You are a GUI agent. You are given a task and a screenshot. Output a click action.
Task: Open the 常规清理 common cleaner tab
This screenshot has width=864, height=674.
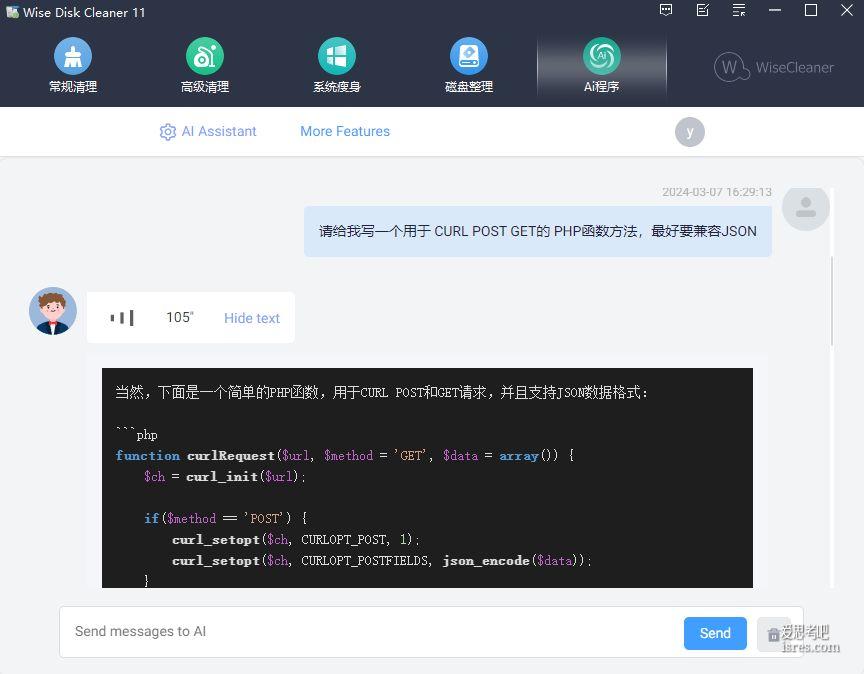(x=73, y=66)
